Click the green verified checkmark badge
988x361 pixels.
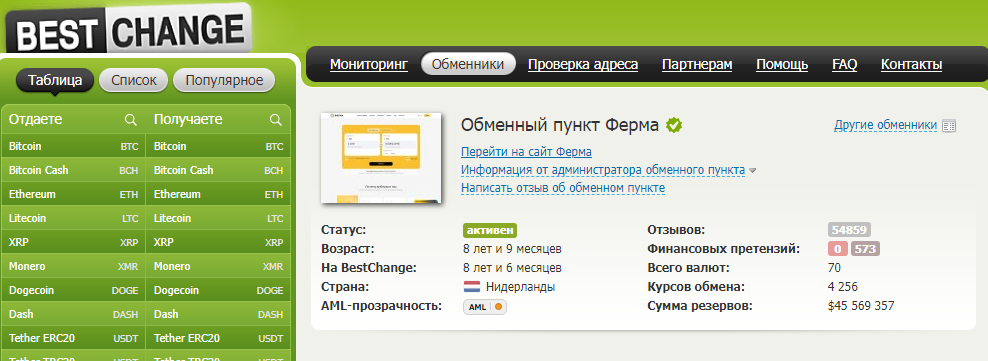674,125
